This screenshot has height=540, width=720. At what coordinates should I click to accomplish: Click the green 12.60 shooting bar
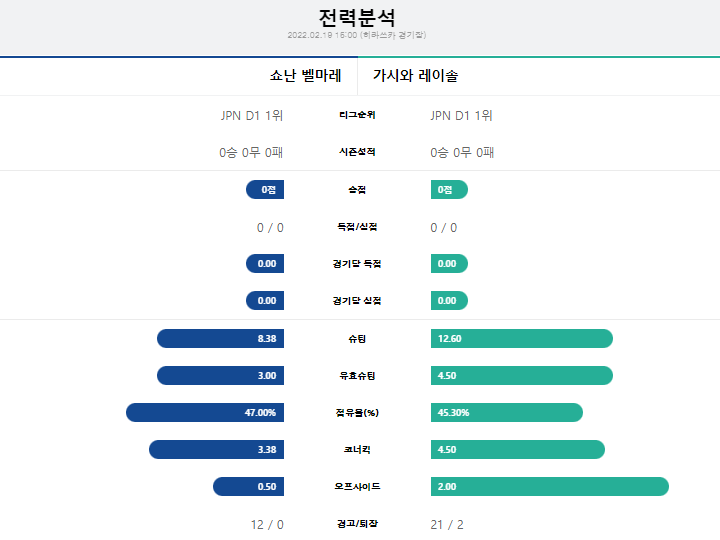[522, 338]
